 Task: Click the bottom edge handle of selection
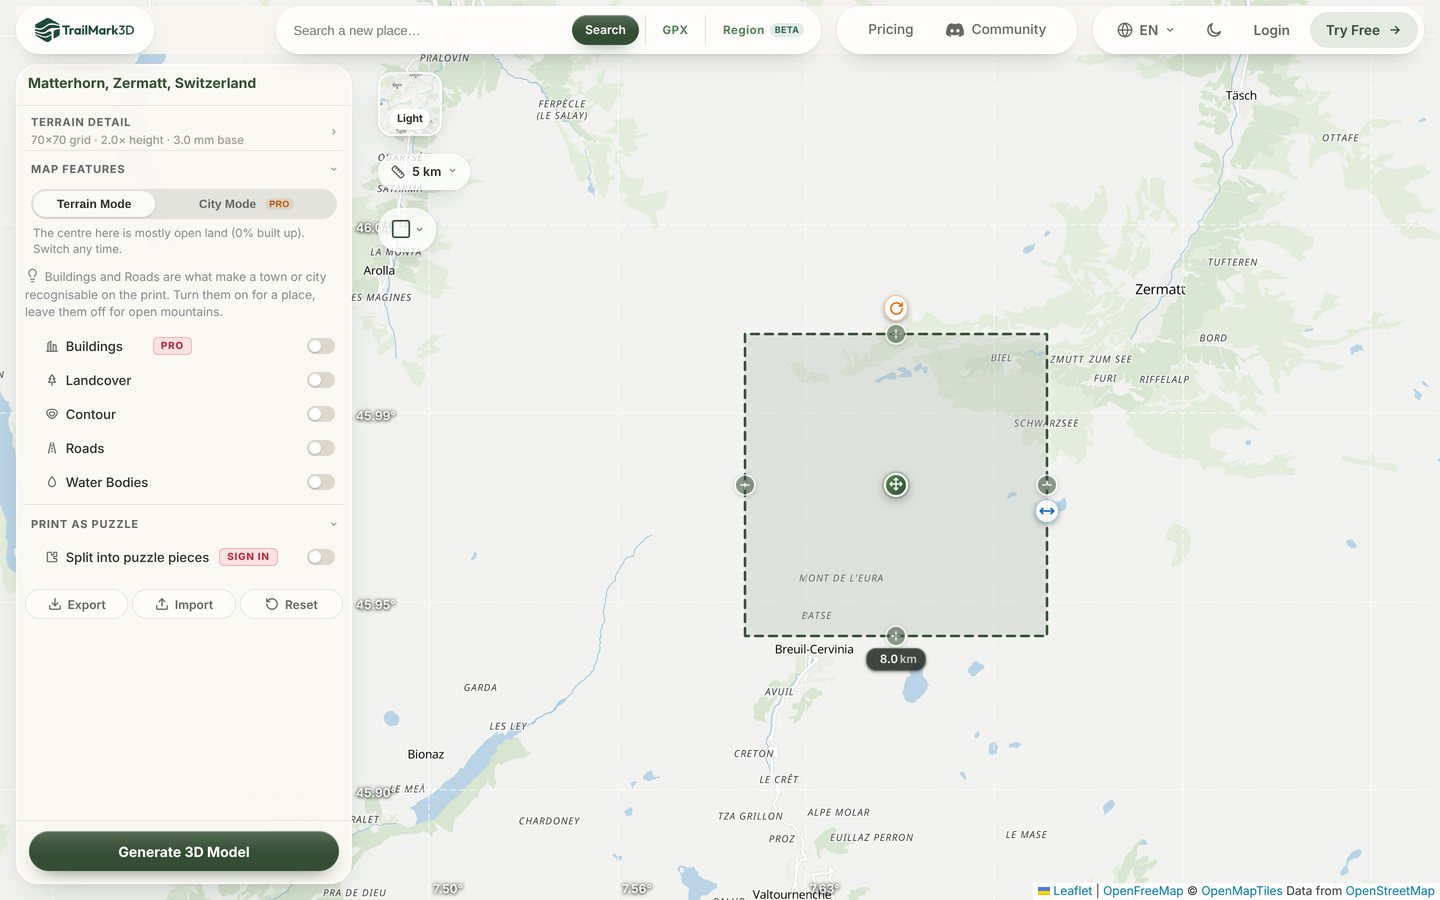pyautogui.click(x=896, y=636)
